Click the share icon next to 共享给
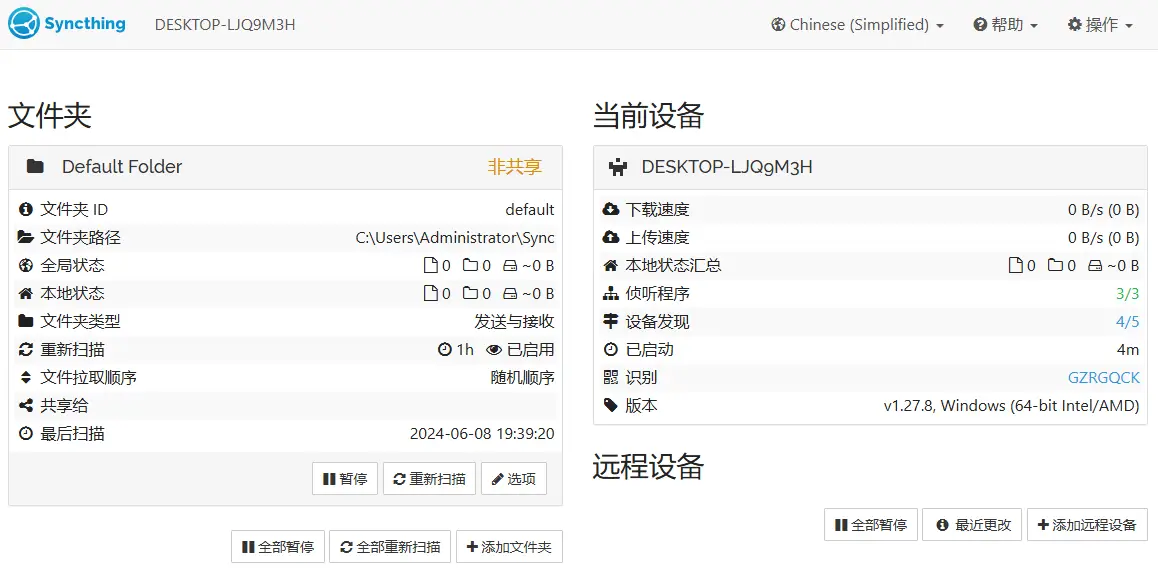 click(26, 406)
